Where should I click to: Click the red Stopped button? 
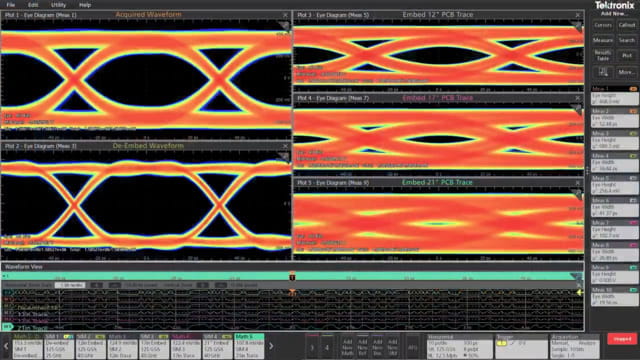coord(622,339)
